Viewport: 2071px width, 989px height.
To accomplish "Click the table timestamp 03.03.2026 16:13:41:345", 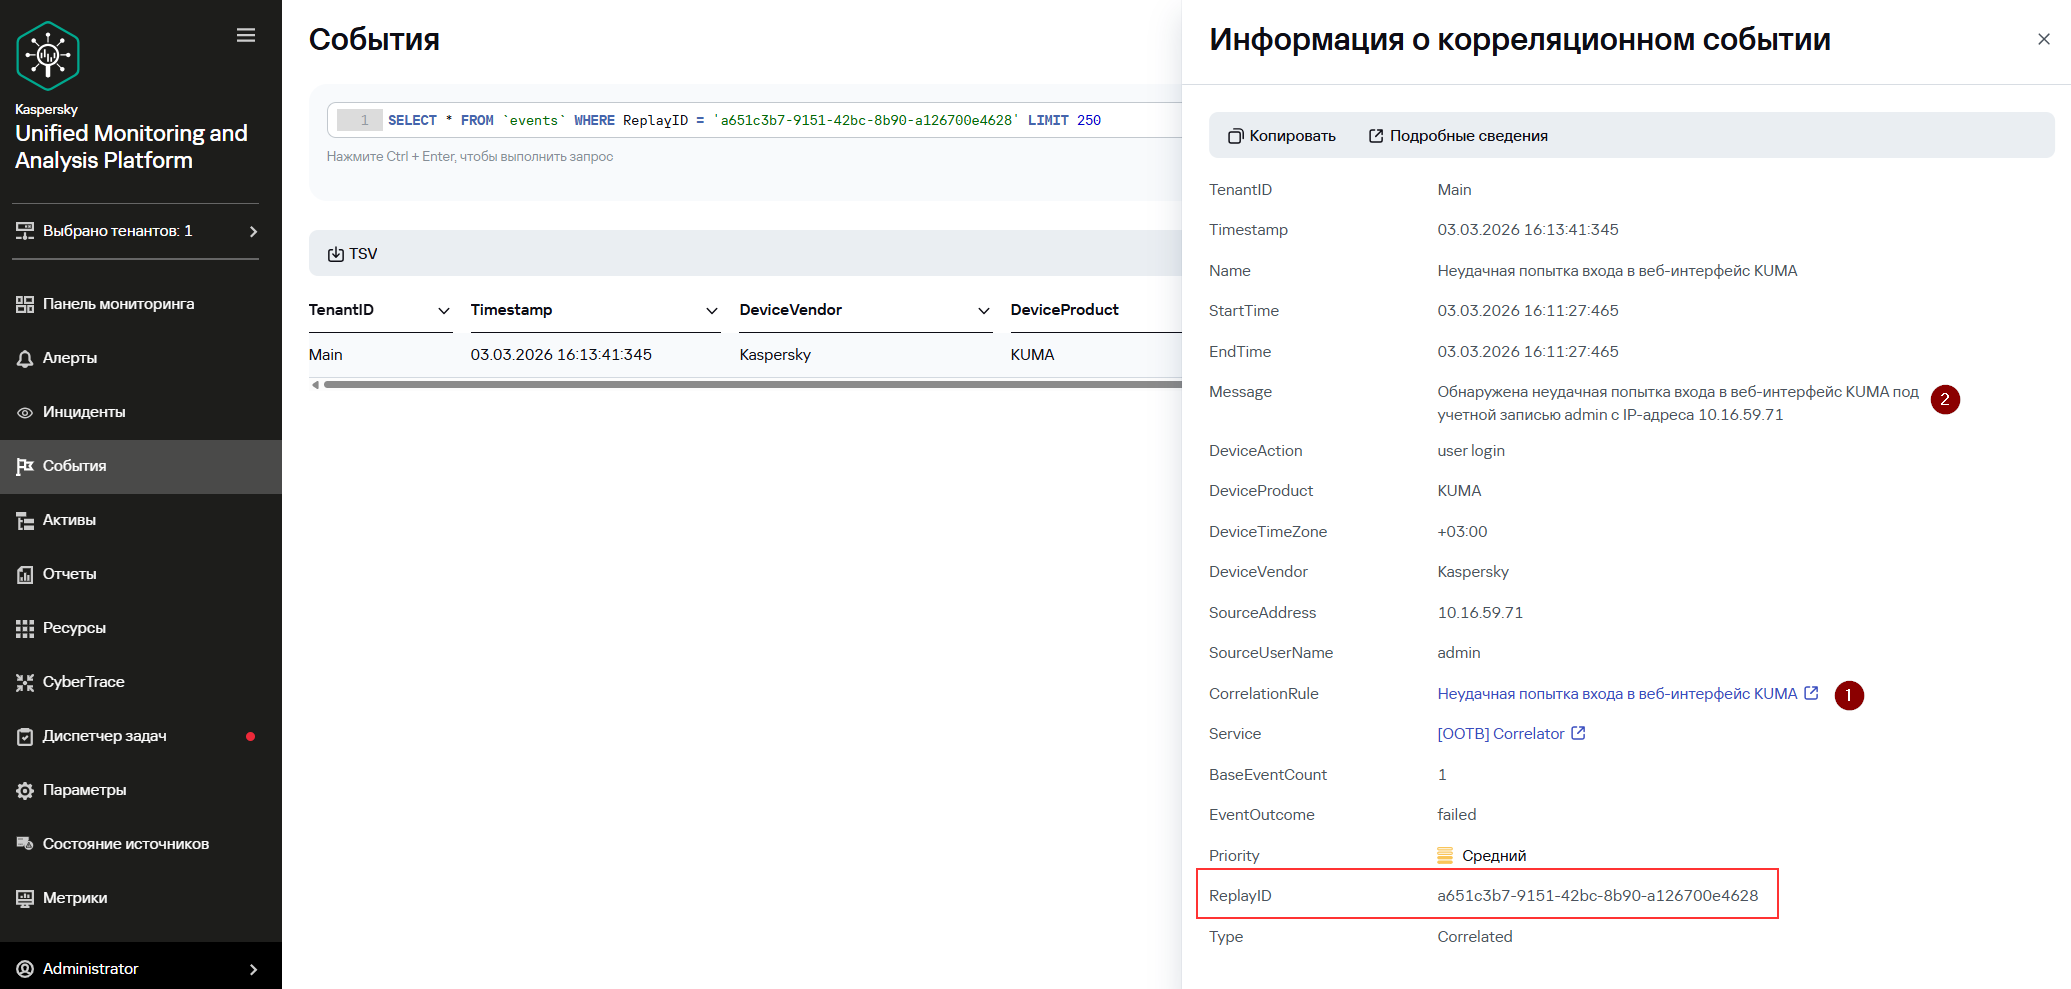I will click(x=561, y=355).
